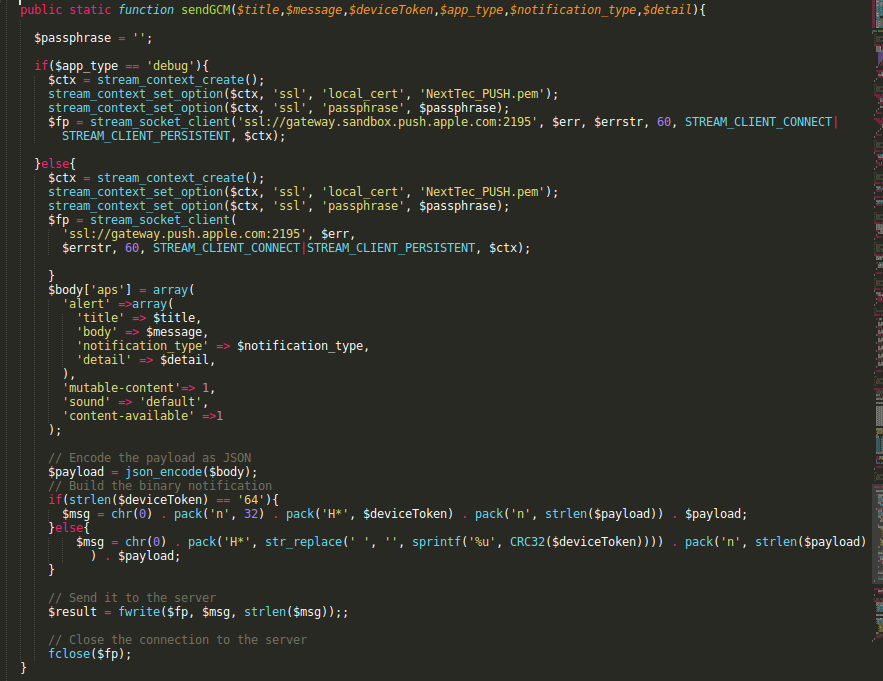Click the sandbox gateway URL 'ssl://gateway.sandbox.push.apple.com:2195'
The height and width of the screenshot is (681, 883).
point(384,122)
